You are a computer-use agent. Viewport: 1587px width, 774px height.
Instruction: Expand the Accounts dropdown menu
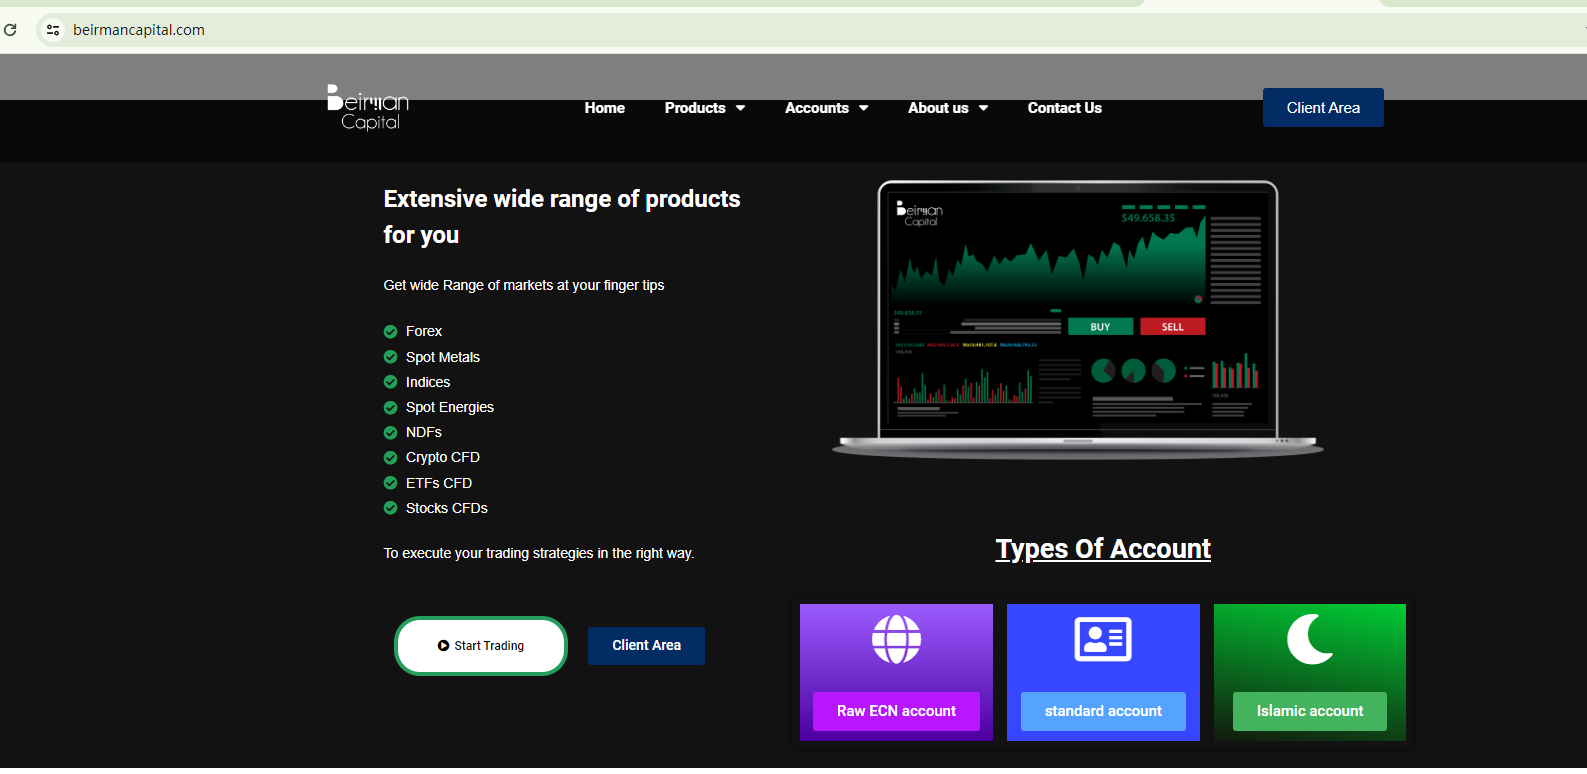826,108
